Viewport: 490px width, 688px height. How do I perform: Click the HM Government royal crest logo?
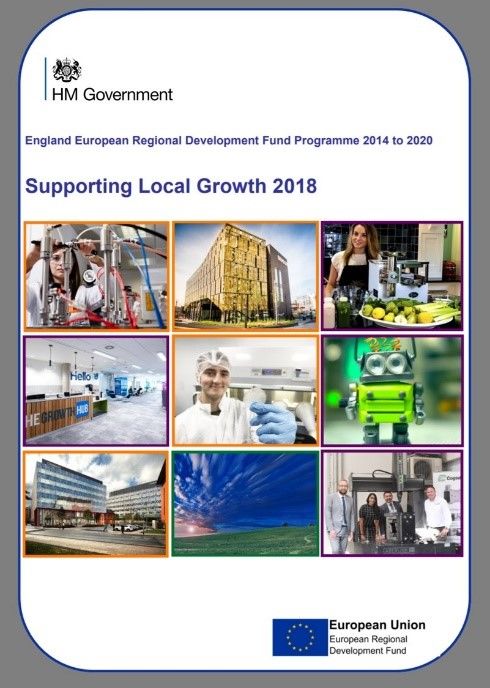67,70
